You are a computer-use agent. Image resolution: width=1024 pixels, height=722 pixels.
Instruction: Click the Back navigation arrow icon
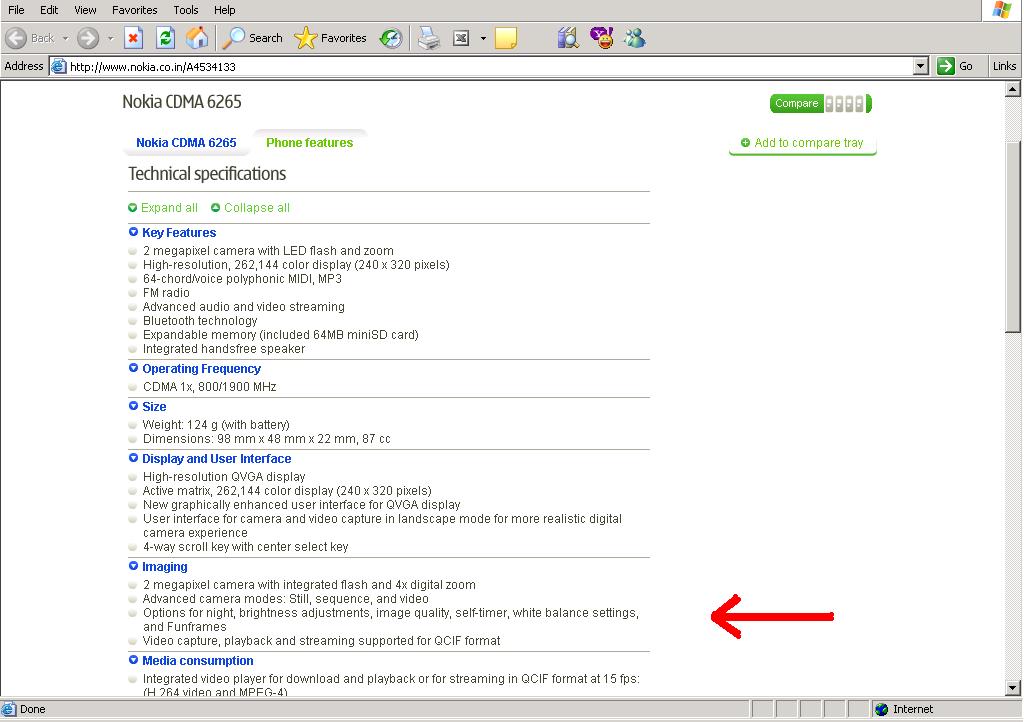(16, 38)
